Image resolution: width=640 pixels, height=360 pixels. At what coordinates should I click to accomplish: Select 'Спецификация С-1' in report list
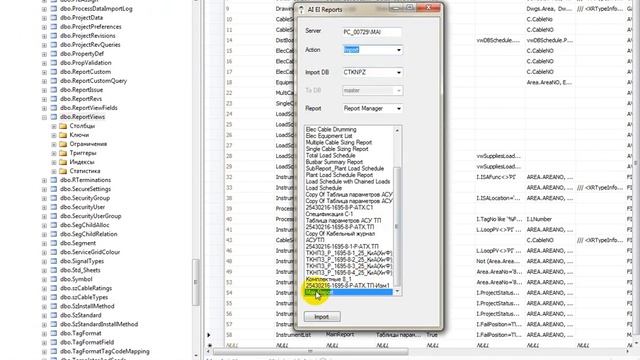[329, 214]
